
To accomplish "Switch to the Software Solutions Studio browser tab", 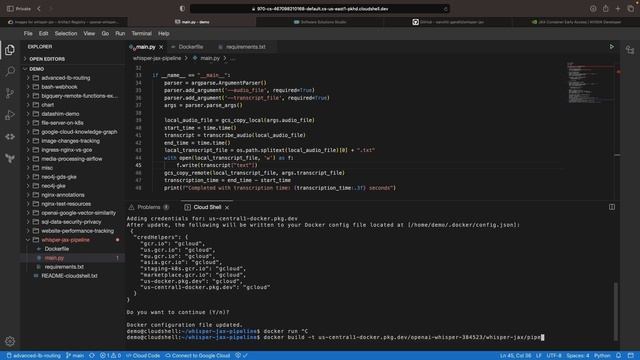I will point(320,22).
